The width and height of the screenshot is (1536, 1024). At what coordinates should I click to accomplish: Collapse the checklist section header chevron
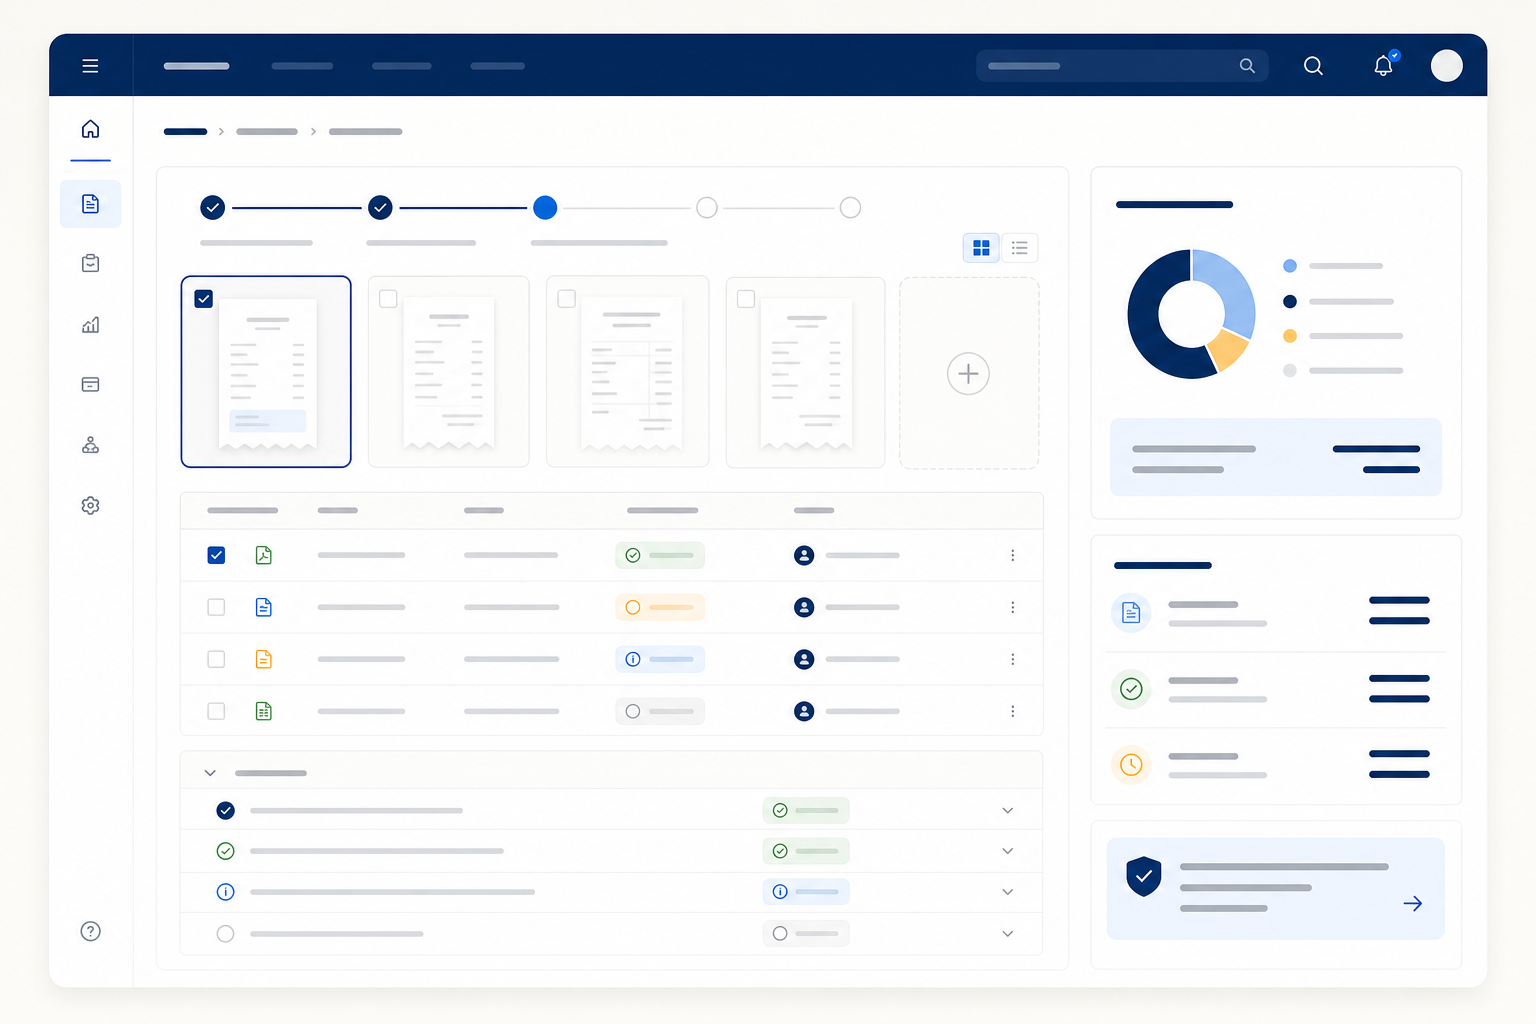pyautogui.click(x=210, y=773)
